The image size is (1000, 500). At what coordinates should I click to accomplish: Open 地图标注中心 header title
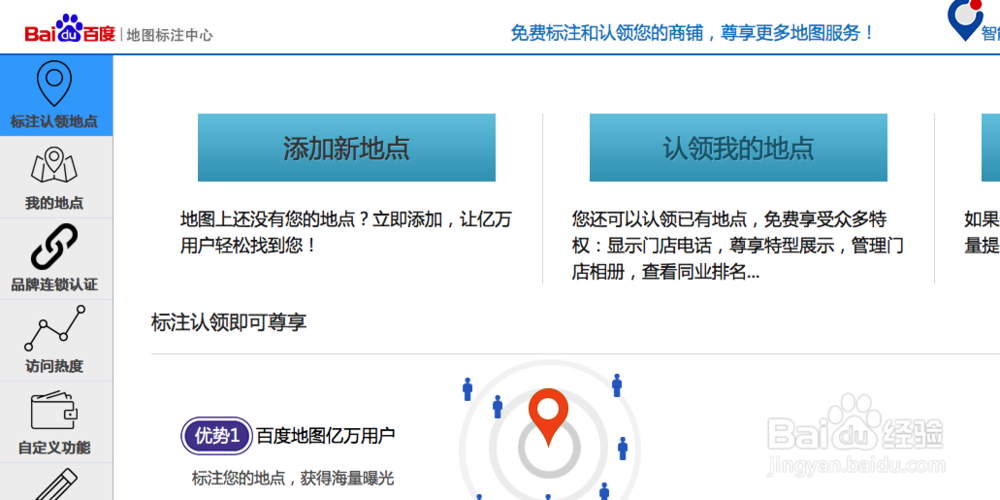170,34
